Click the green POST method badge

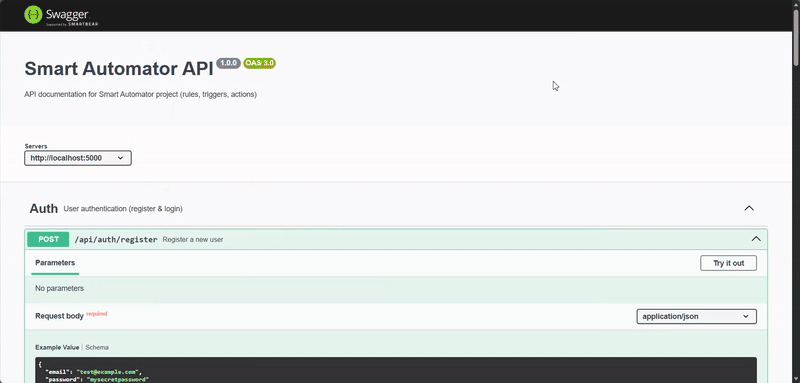[48, 239]
